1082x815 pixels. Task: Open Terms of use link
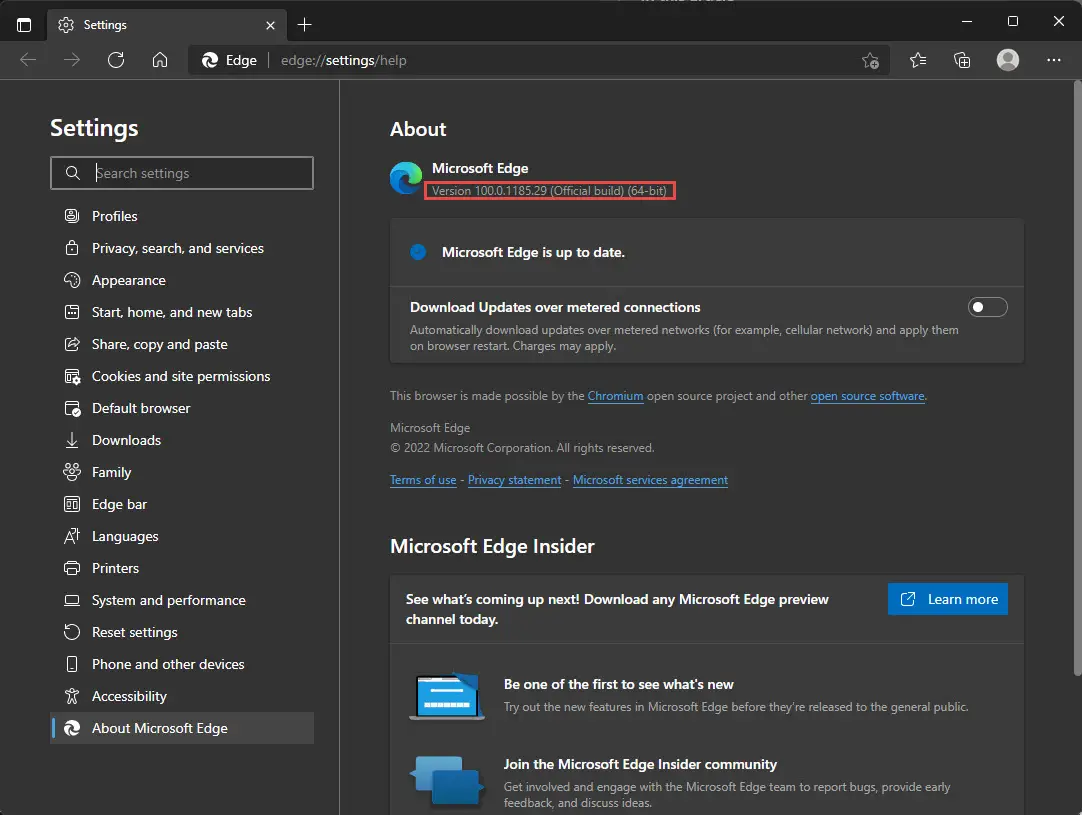pos(423,480)
